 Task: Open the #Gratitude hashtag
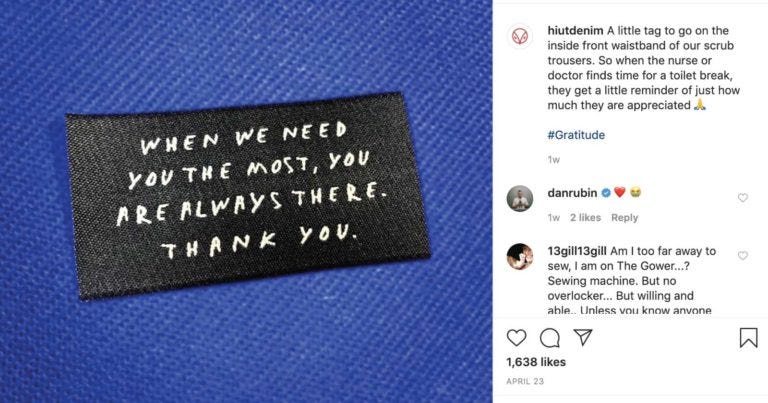[576, 135]
